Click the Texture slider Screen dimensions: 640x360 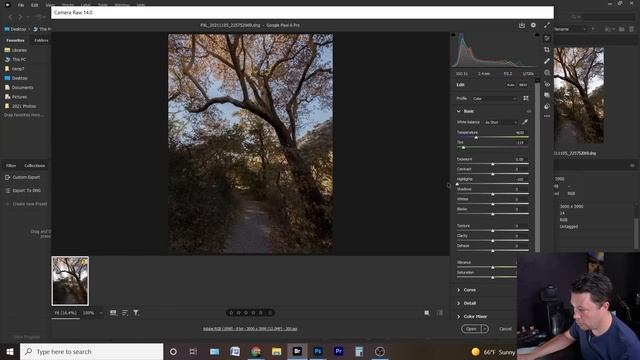point(493,231)
